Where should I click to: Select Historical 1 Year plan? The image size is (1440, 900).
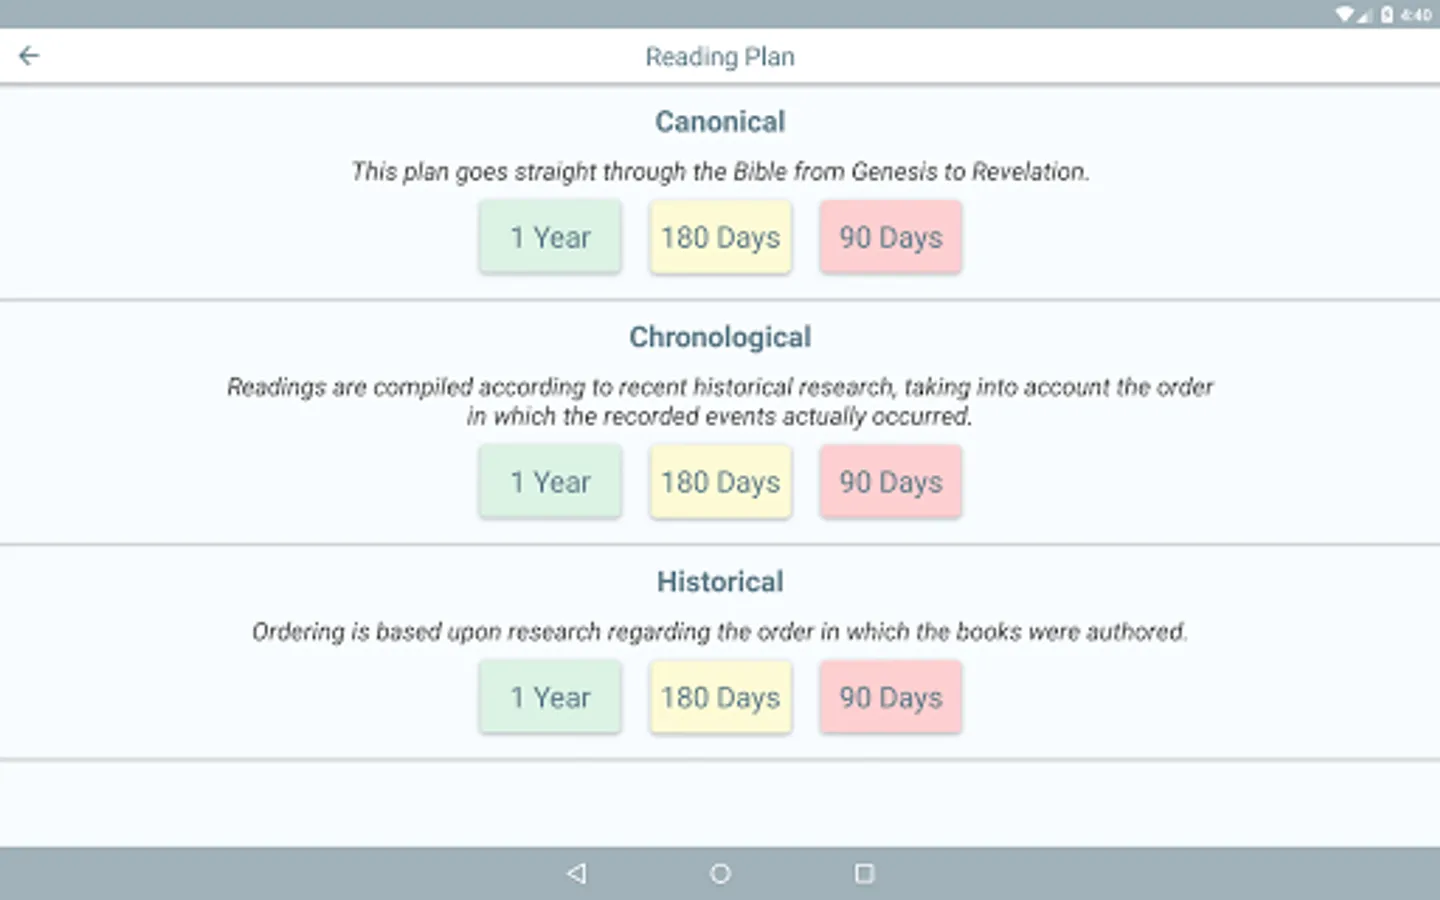click(x=550, y=697)
